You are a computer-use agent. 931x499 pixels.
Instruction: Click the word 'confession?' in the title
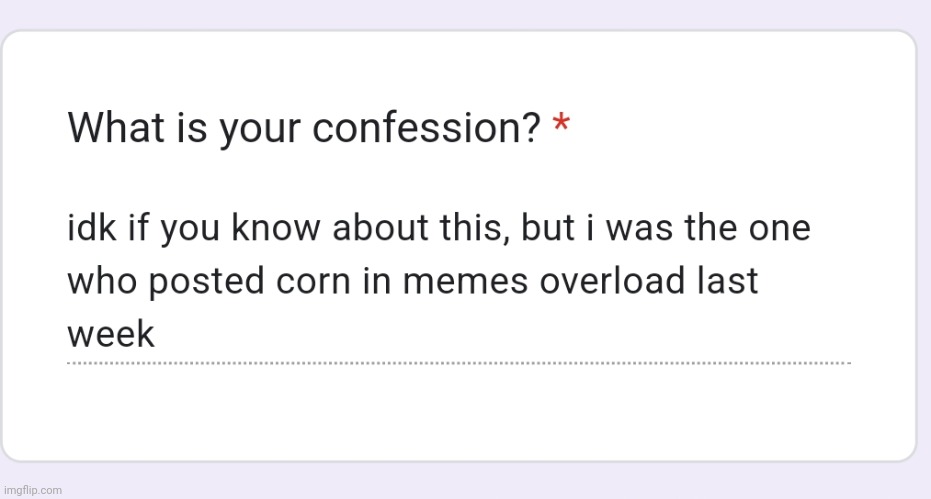click(x=426, y=128)
